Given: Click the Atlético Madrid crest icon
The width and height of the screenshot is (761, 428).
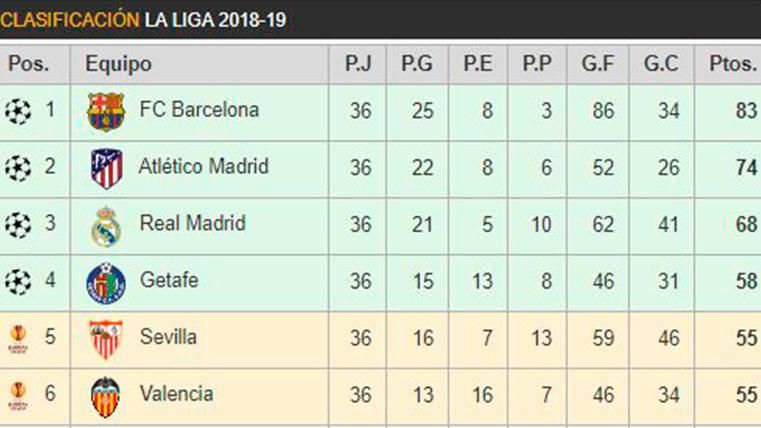Looking at the screenshot, I should point(106,169).
